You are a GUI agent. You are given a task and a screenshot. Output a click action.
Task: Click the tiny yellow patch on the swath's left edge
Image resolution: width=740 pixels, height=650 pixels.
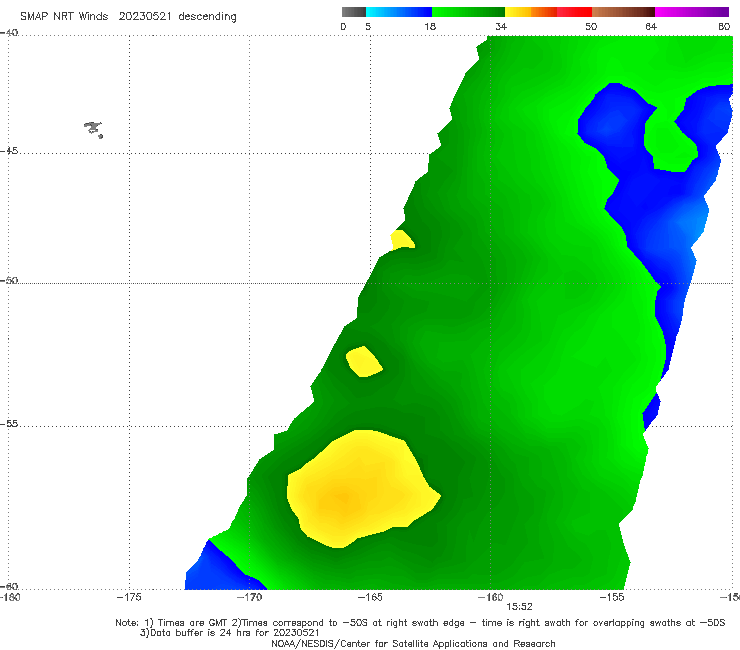coord(402,240)
